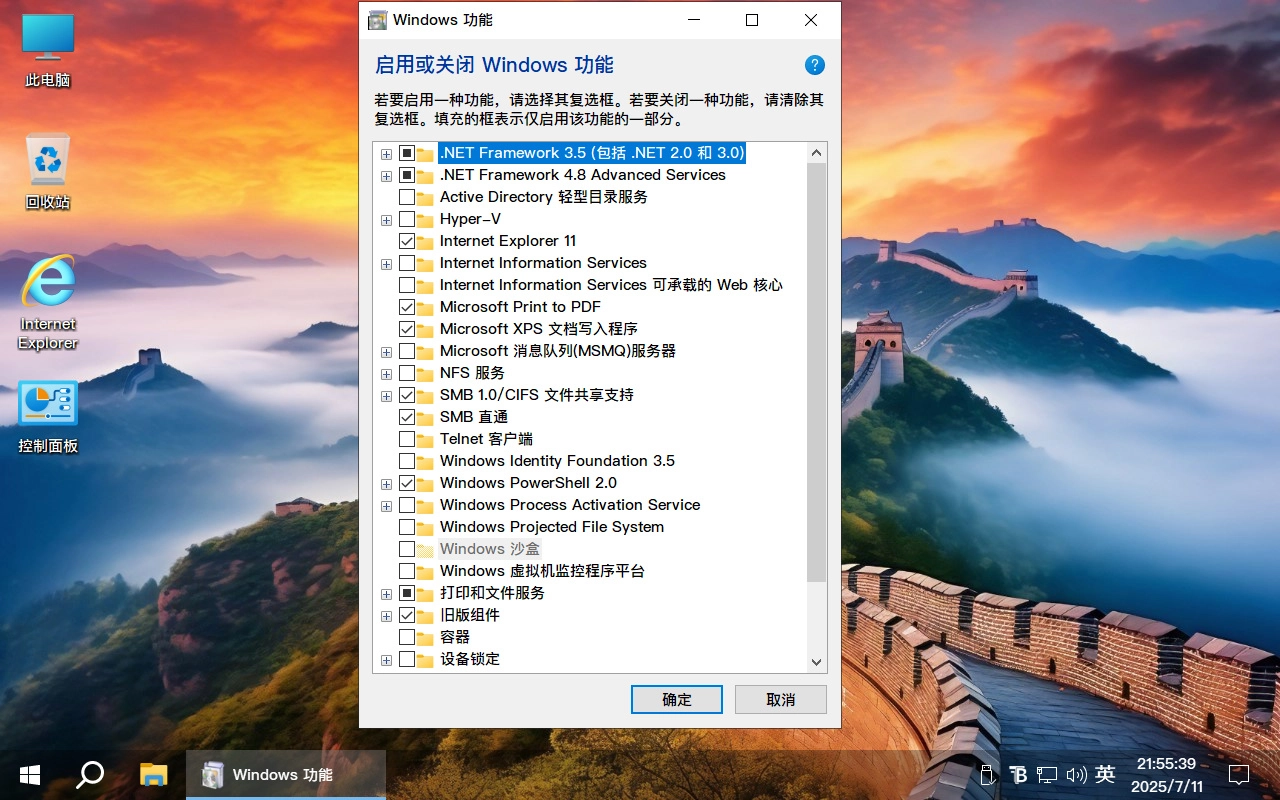Expand the 打印和文件服务 node
This screenshot has width=1280, height=800.
pyautogui.click(x=386, y=593)
